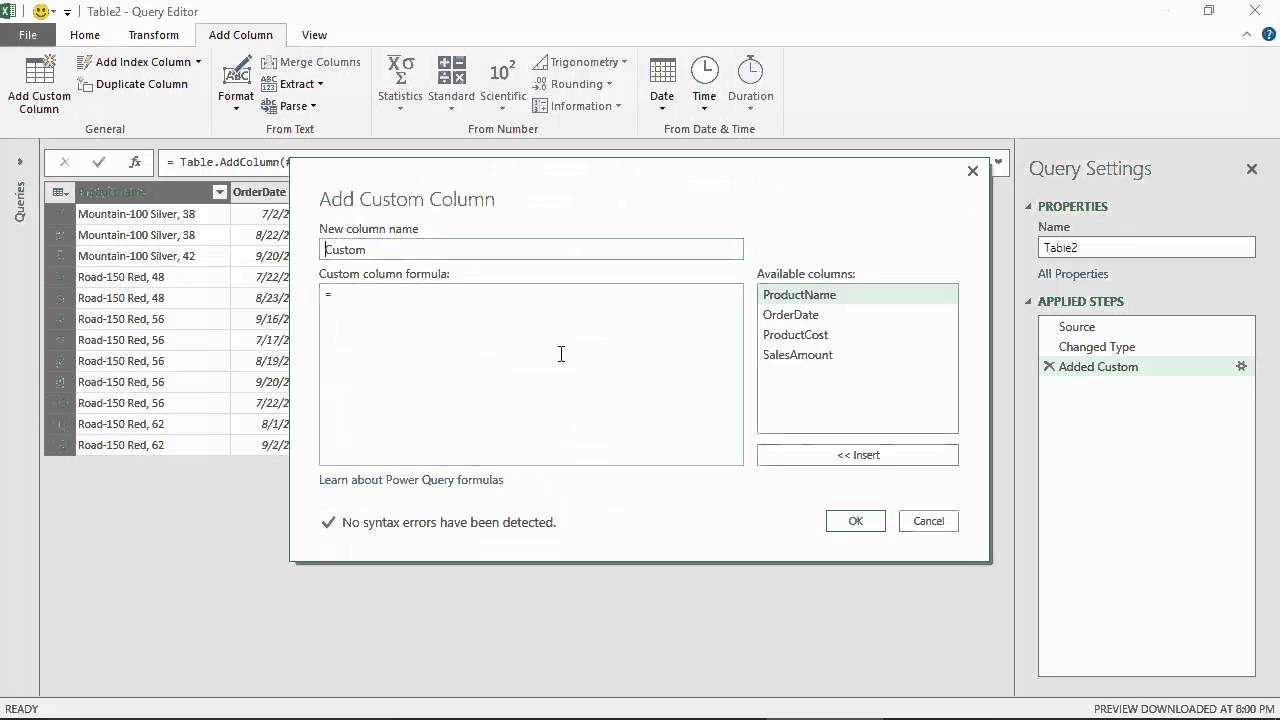Select ProductName in Available columns

857,295
